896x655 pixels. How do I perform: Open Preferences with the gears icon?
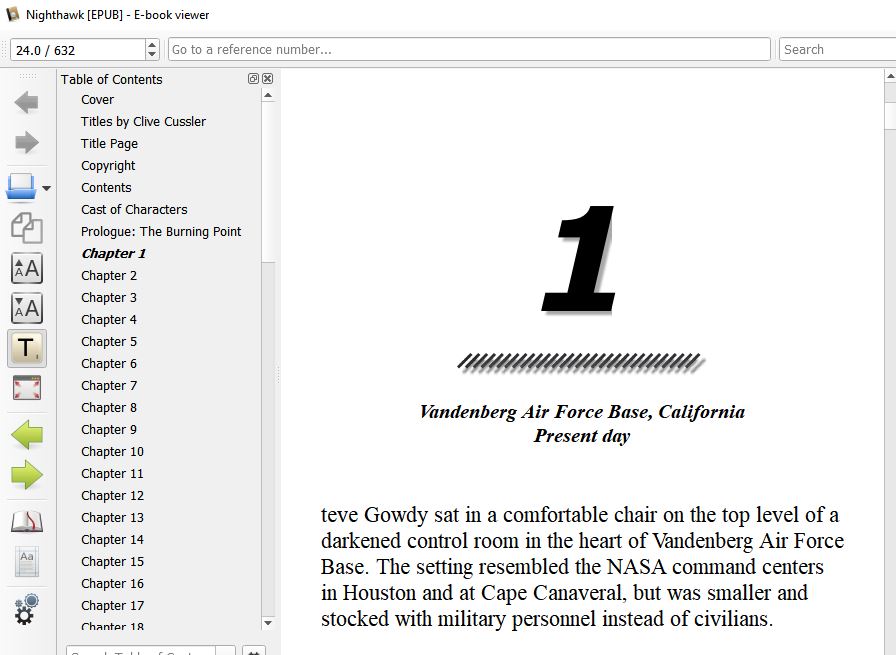26,609
